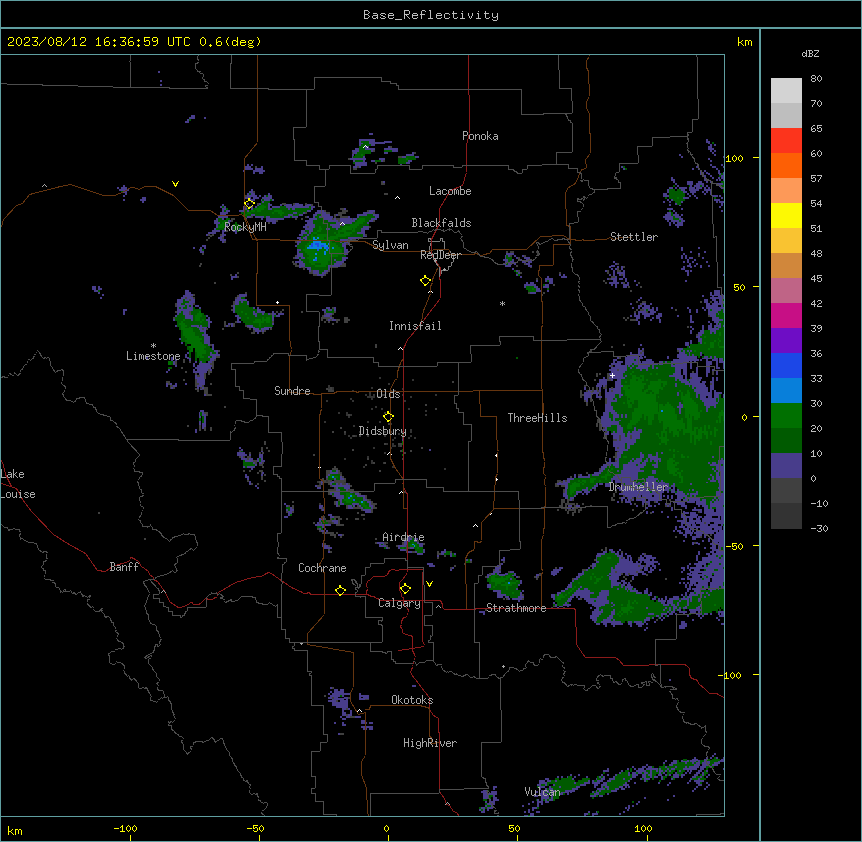The image size is (862, 842).
Task: Click the yellow diamond marker south of Cochrane
Action: 340,590
